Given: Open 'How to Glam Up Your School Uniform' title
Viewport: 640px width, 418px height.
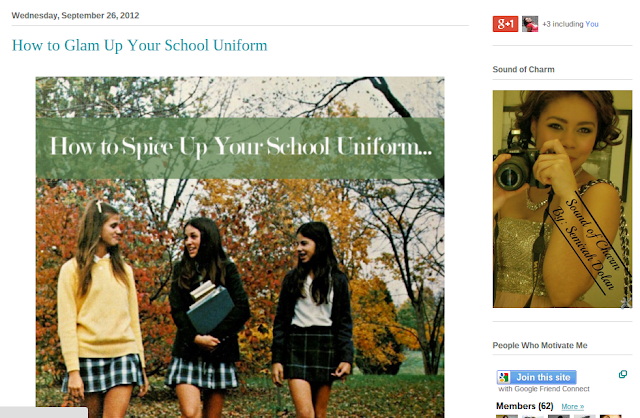Looking at the screenshot, I should click(140, 45).
